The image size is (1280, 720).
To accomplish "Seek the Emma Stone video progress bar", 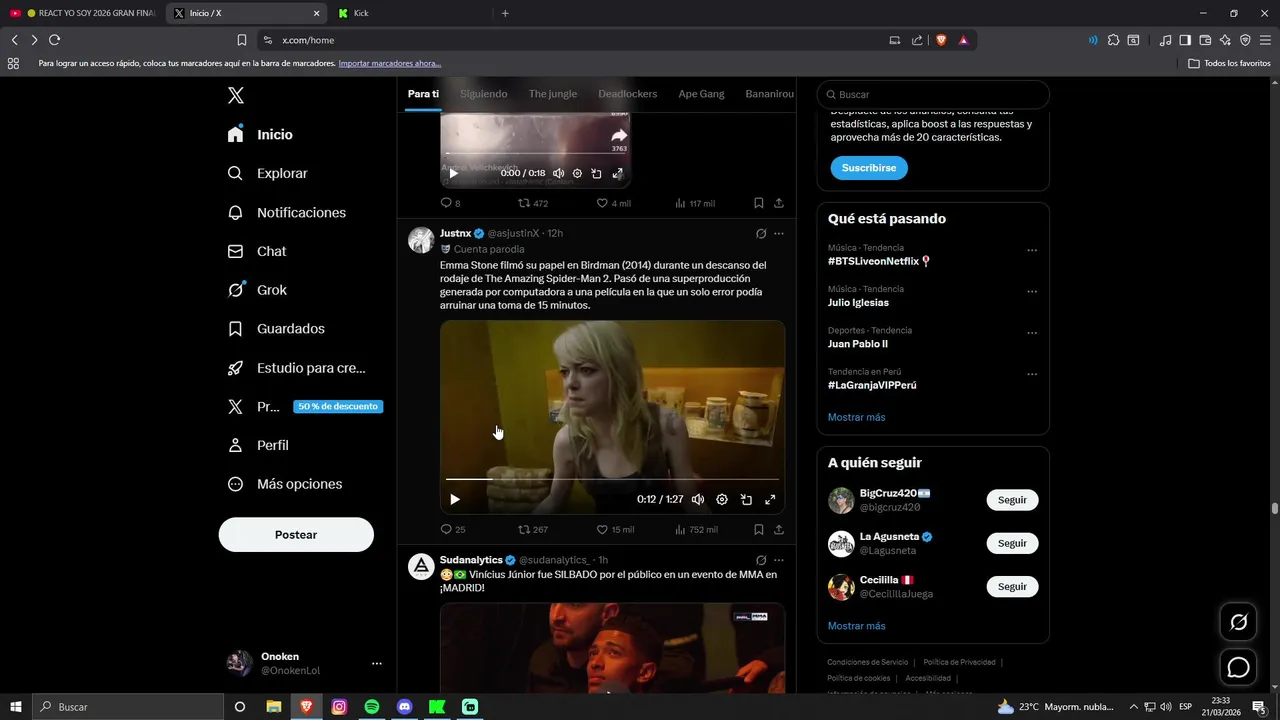I will [x=612, y=479].
